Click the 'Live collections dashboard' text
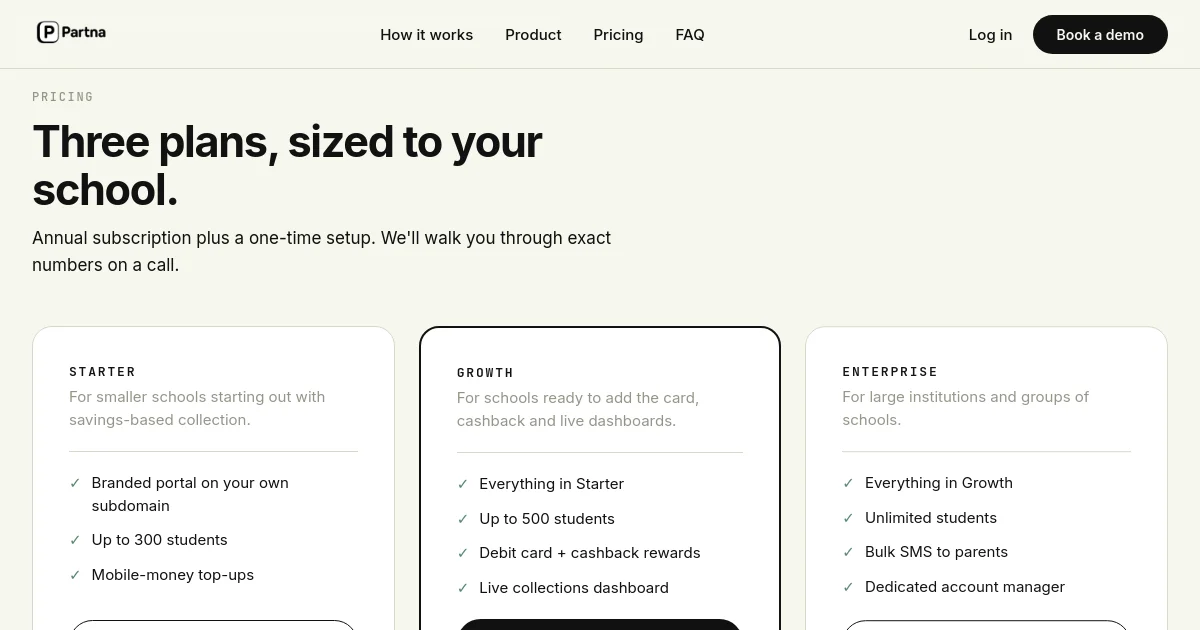The width and height of the screenshot is (1200, 630). point(574,588)
